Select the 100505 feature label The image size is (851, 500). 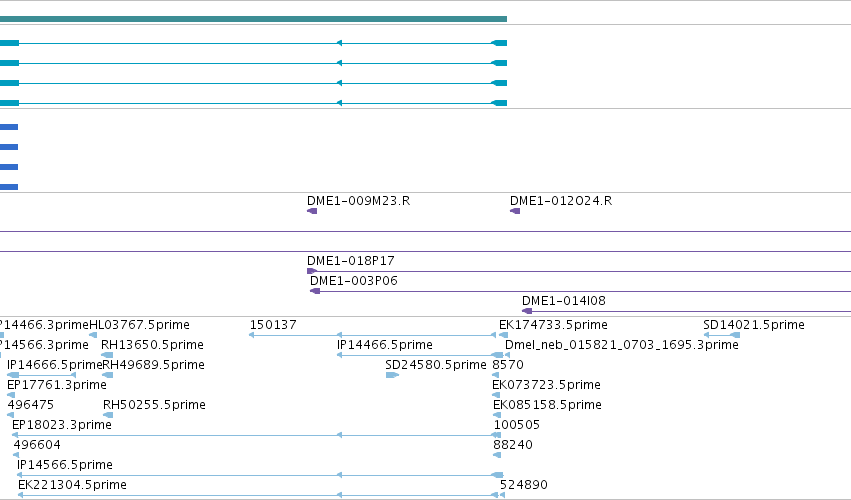click(x=517, y=425)
